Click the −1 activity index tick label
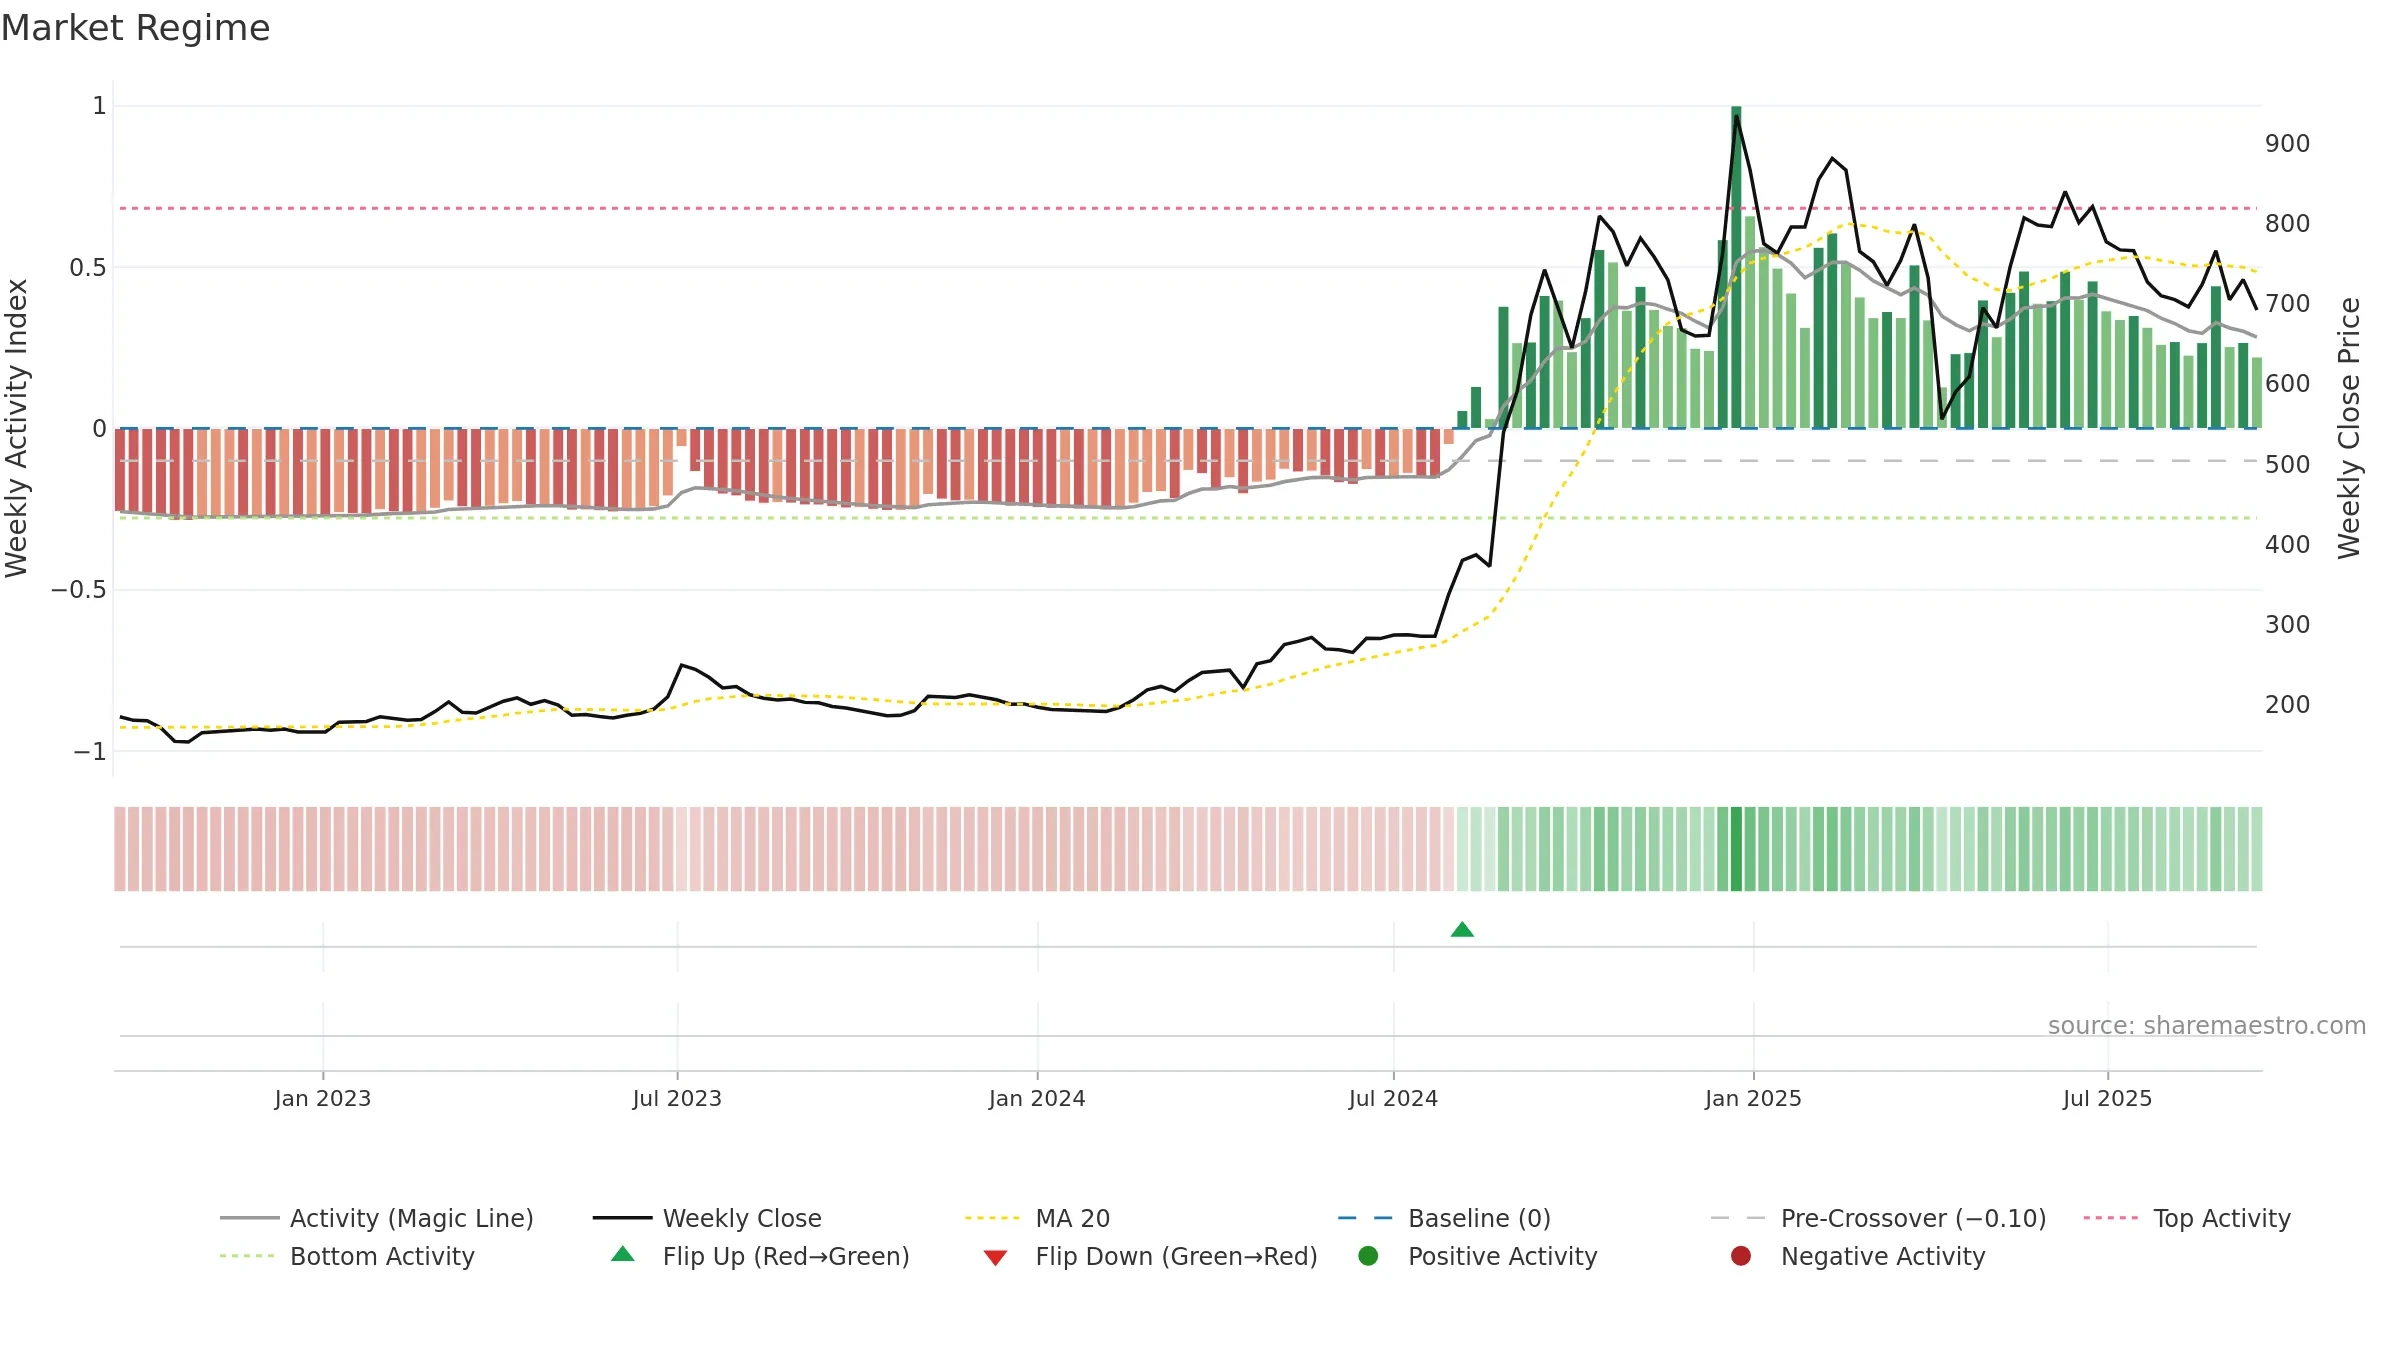This screenshot has height=1350, width=2400. 90,751
